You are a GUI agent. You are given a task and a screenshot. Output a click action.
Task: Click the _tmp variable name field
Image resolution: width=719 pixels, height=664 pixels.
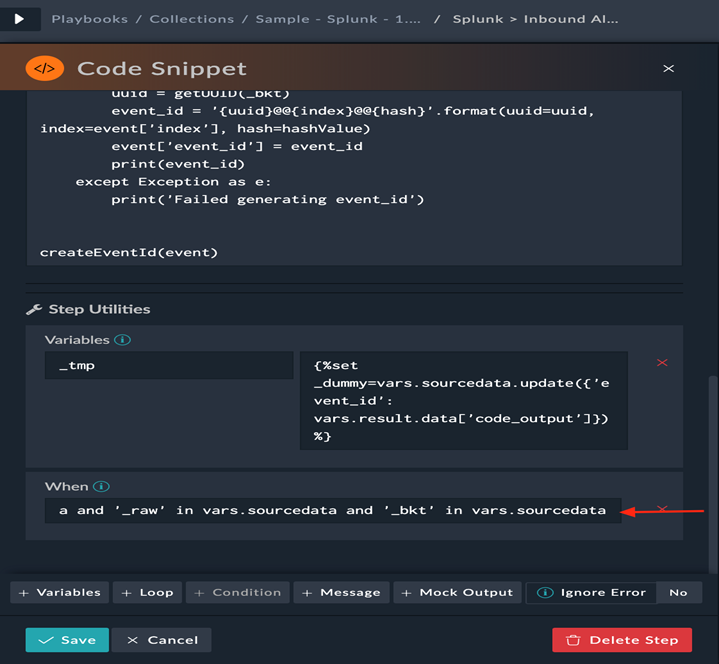169,366
